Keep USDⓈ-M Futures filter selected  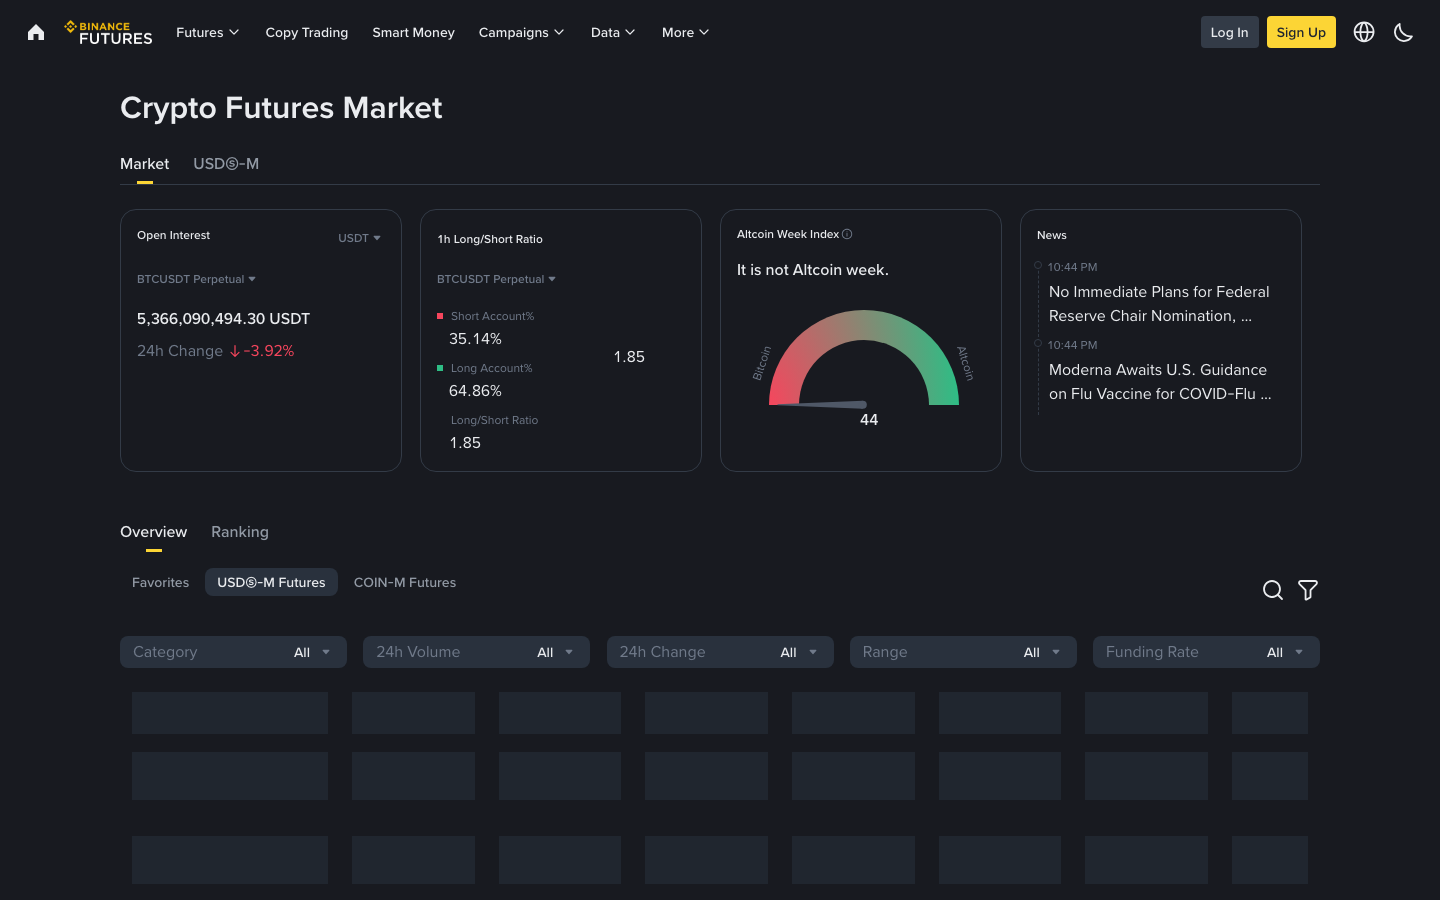(x=271, y=581)
